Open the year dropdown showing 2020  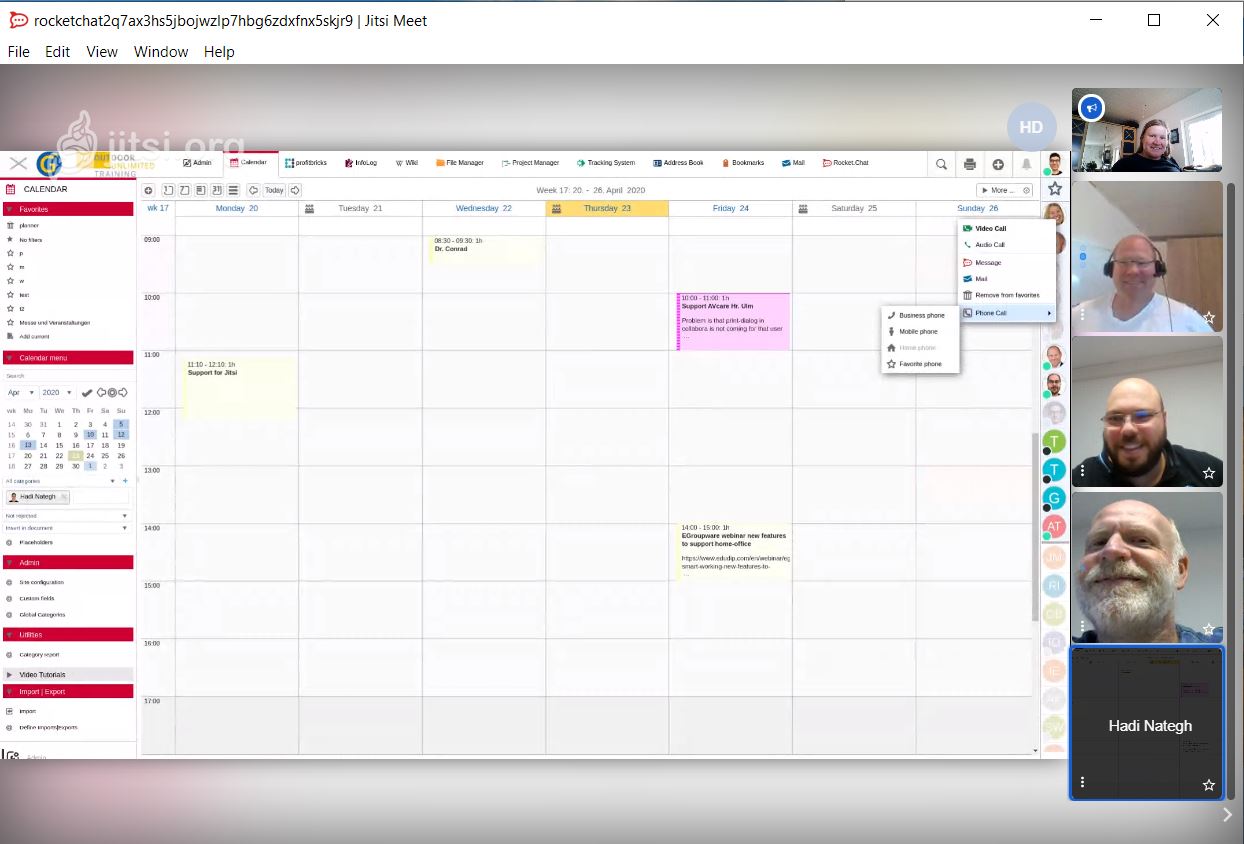point(57,393)
